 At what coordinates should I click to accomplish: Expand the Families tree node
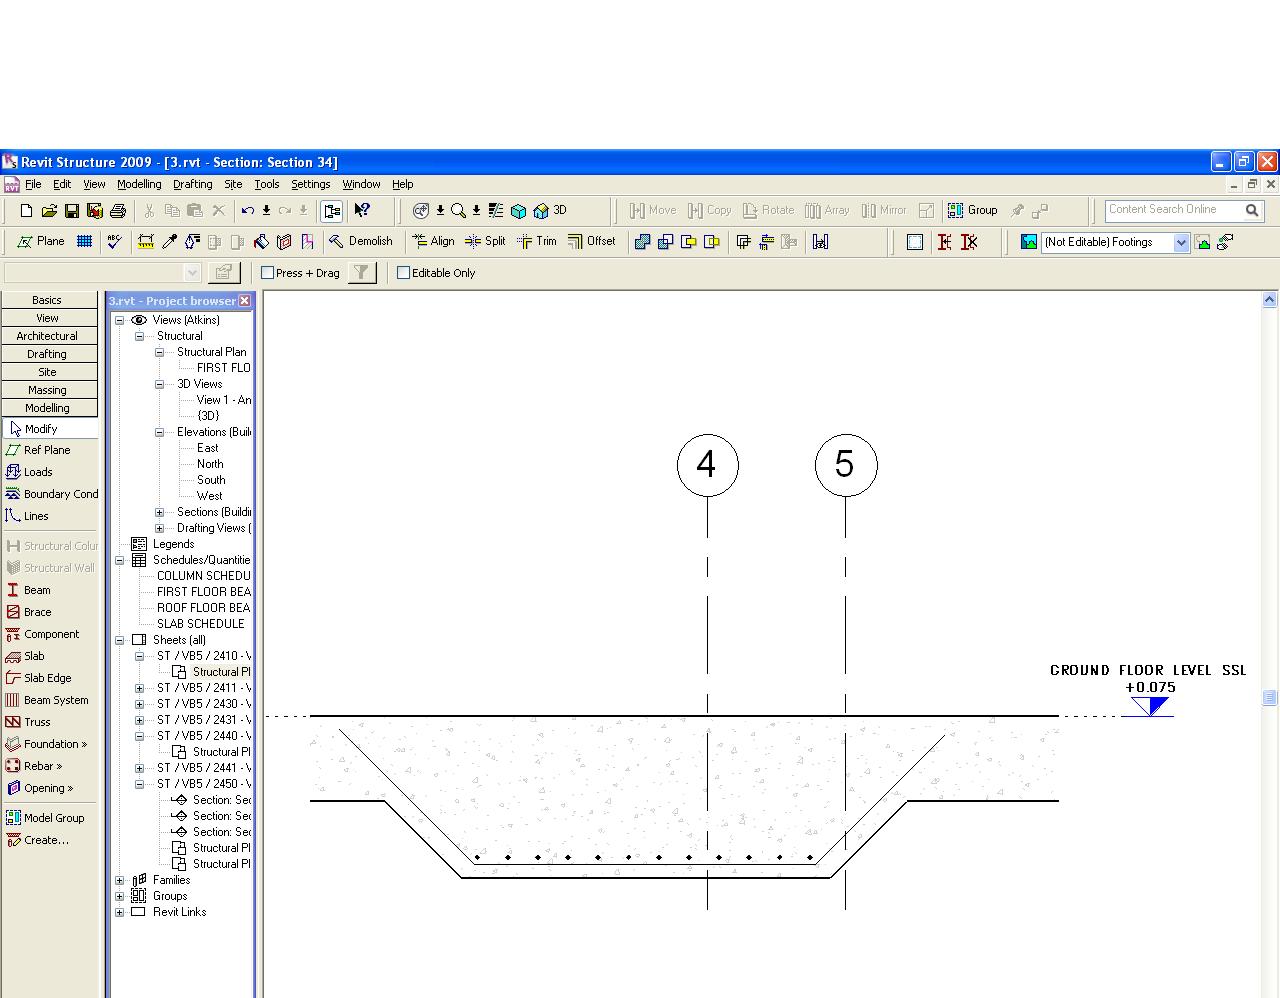click(x=120, y=880)
